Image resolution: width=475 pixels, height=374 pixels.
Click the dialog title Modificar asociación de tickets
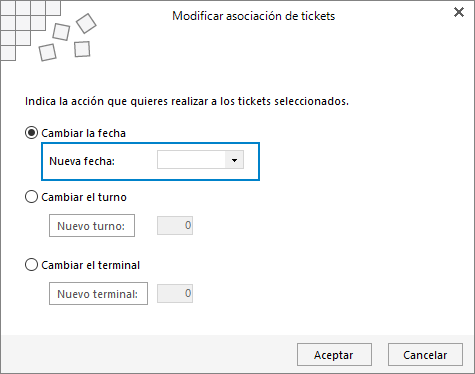click(x=253, y=16)
